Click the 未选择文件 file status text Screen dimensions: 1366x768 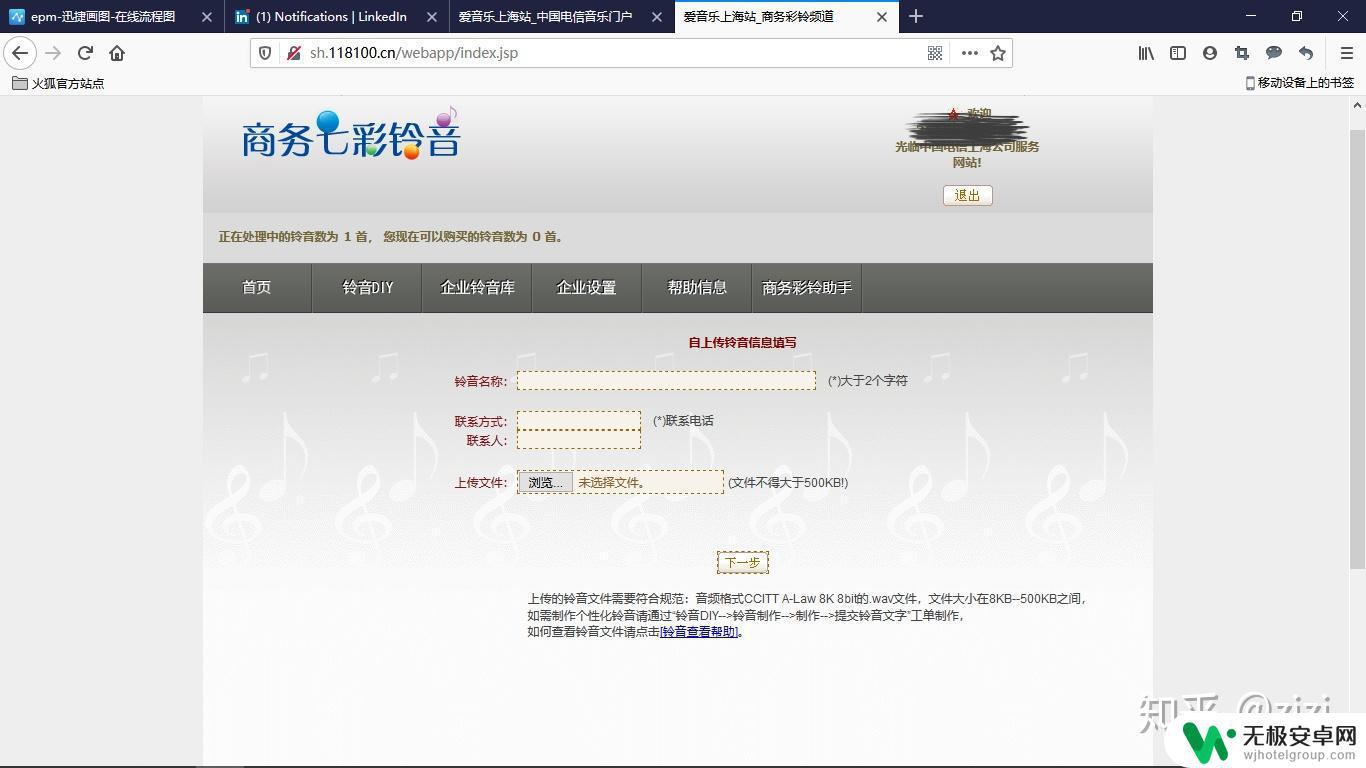612,483
